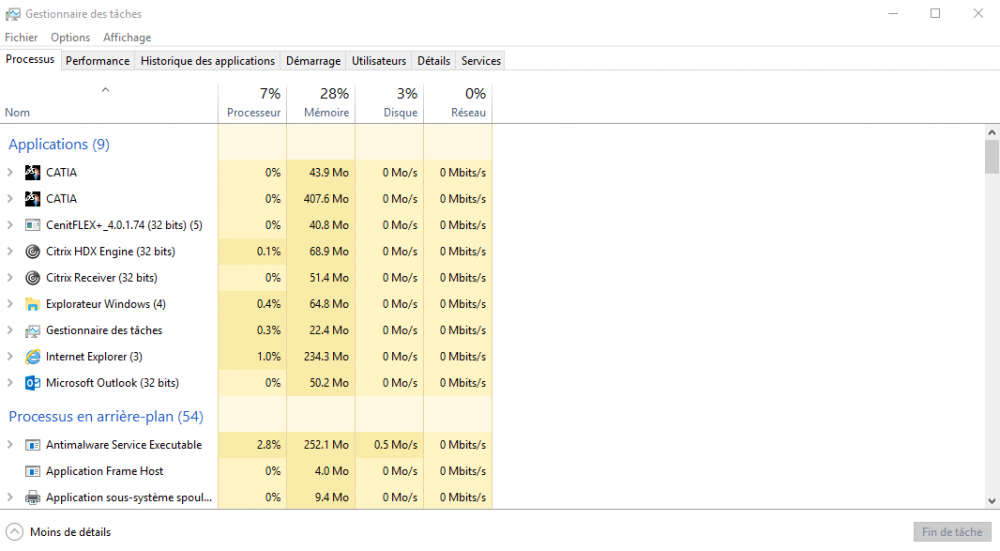Click the Internet Explorer icon
This screenshot has height=551, width=1000.
click(x=32, y=357)
